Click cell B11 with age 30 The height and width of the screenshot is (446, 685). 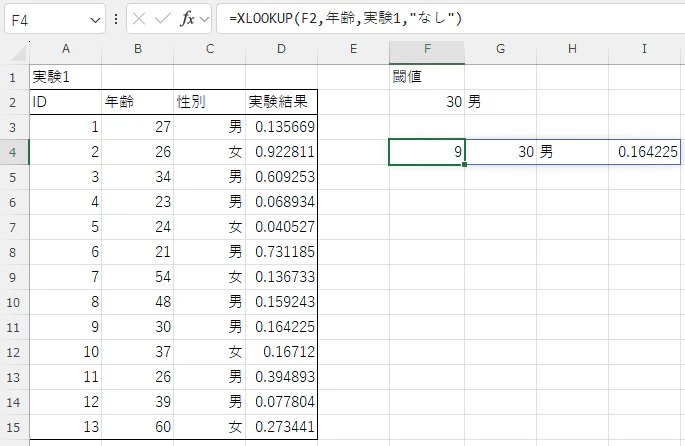[x=138, y=327]
